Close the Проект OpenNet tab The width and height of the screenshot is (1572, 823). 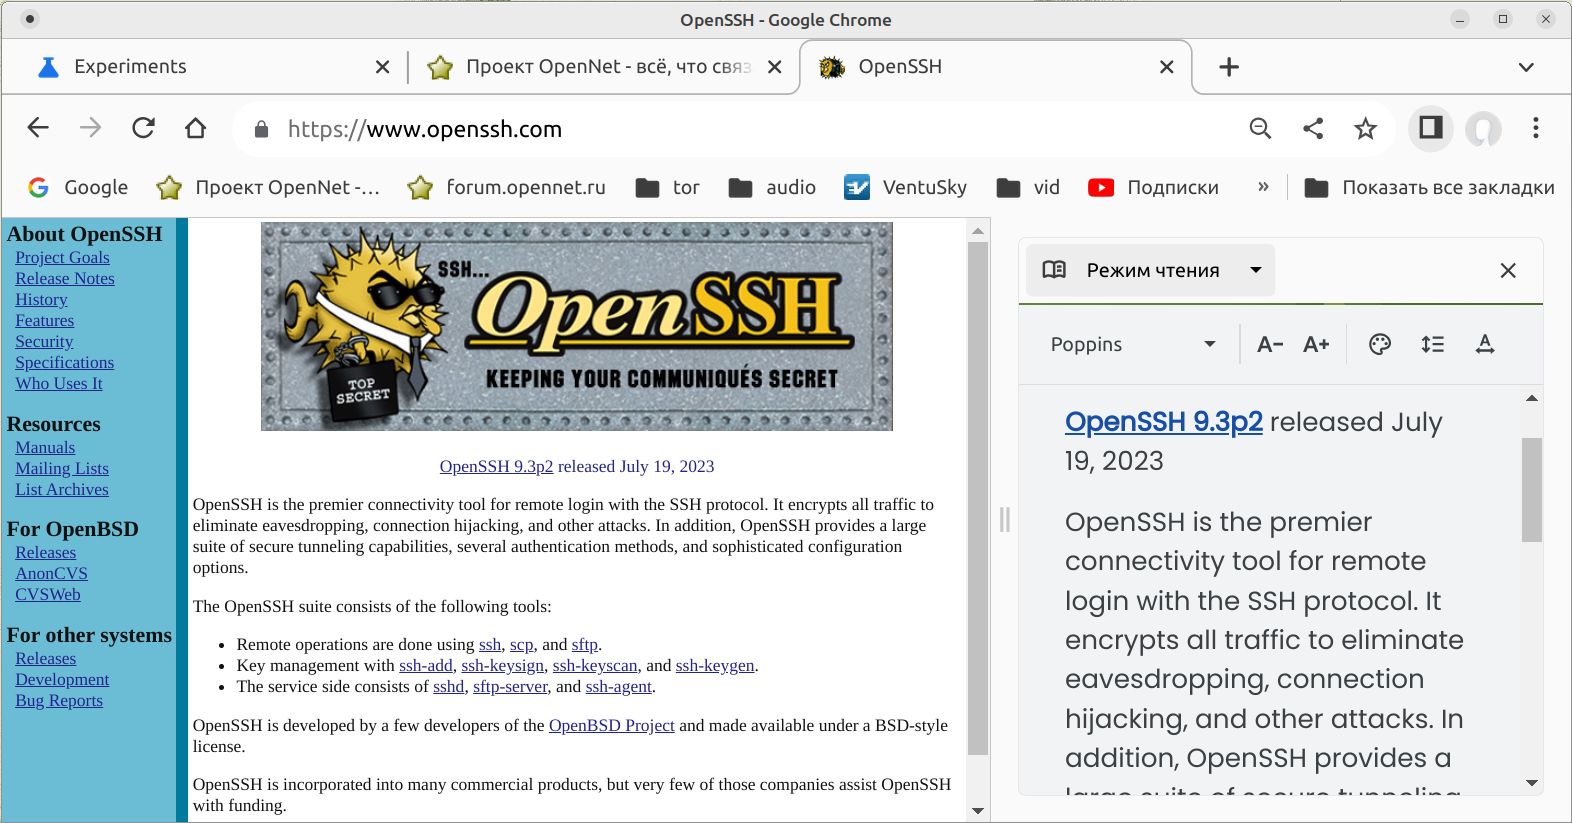[774, 67]
